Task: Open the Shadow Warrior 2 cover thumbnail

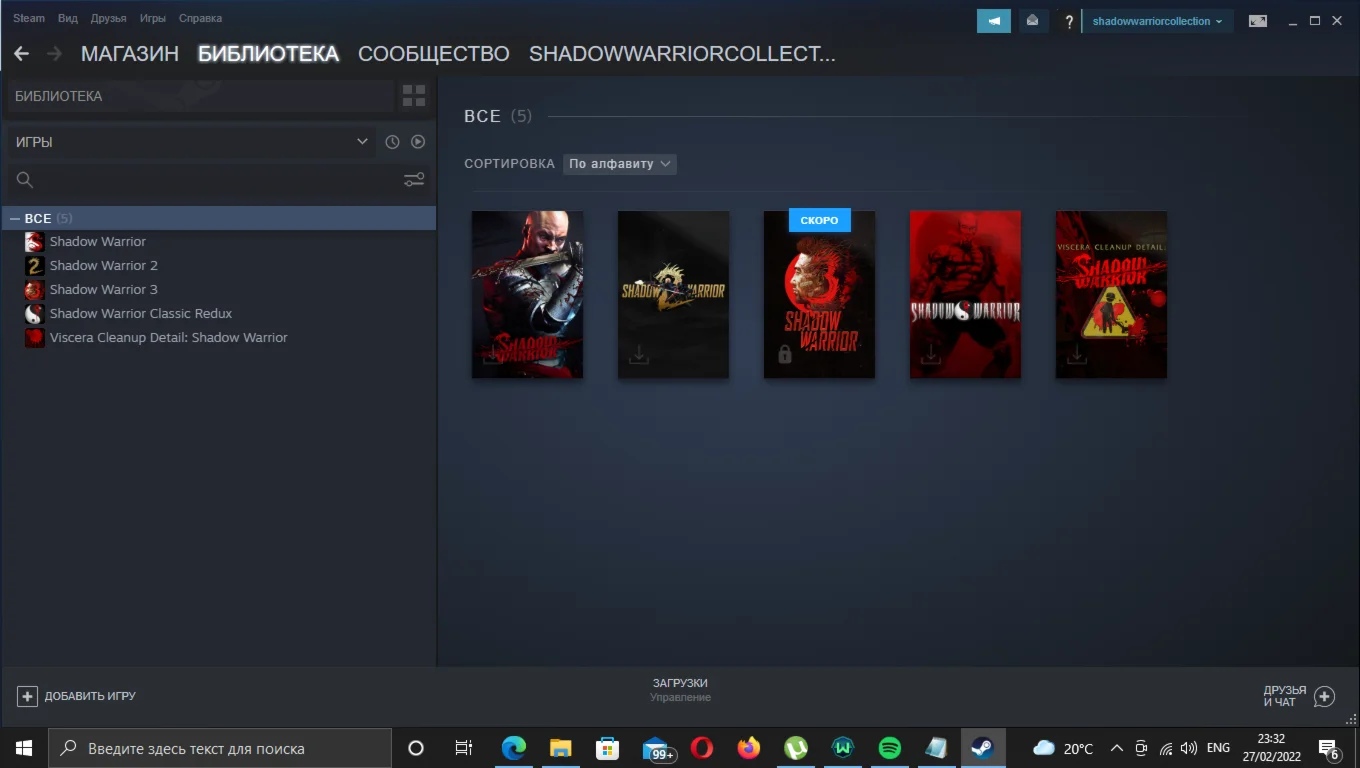Action: (x=673, y=294)
